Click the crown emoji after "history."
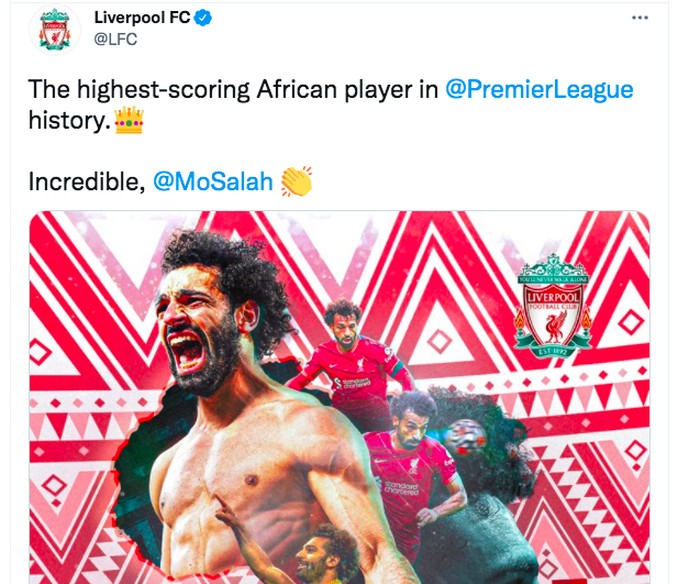 (130, 122)
